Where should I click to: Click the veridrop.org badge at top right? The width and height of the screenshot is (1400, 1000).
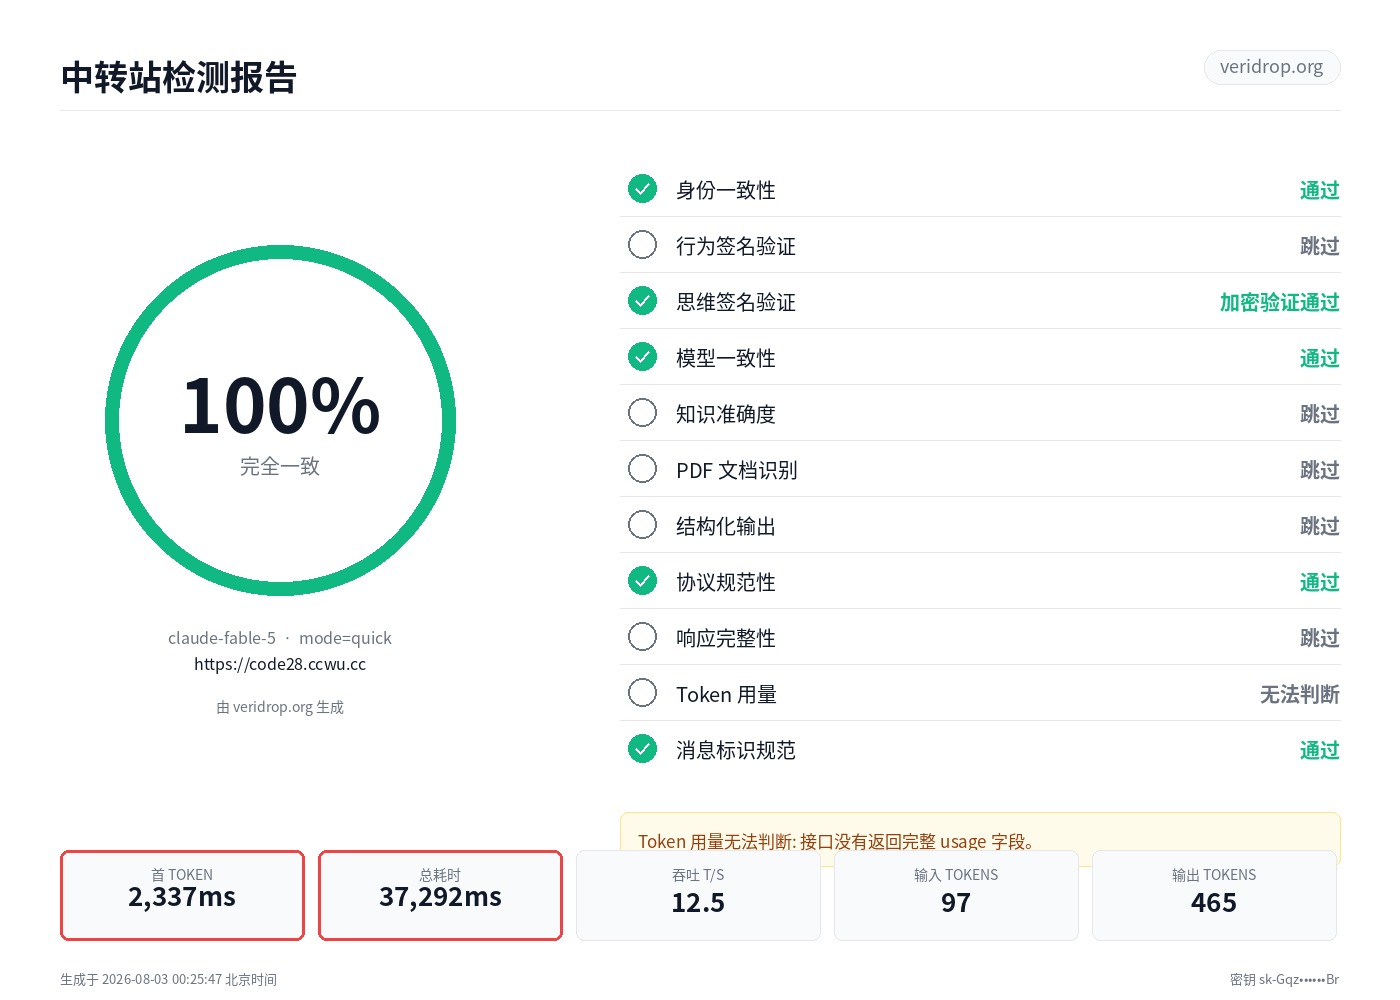(x=1271, y=67)
